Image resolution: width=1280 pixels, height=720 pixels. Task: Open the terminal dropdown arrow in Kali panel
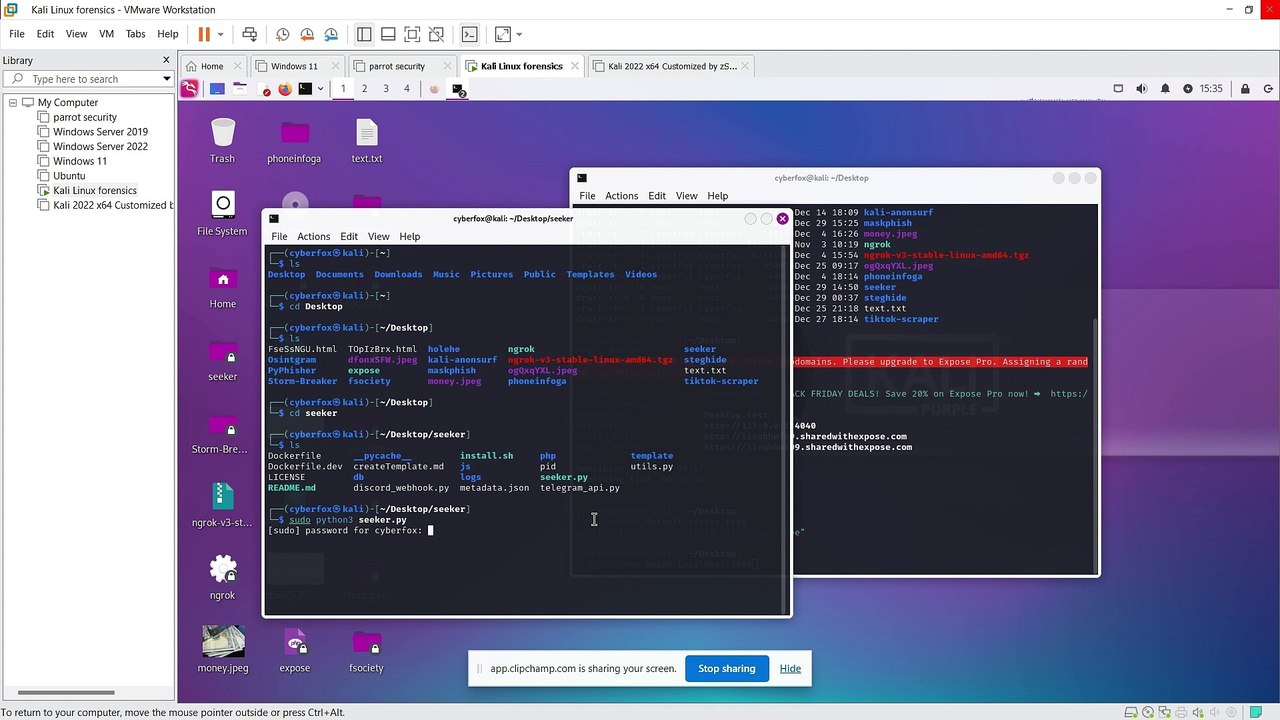(x=320, y=89)
